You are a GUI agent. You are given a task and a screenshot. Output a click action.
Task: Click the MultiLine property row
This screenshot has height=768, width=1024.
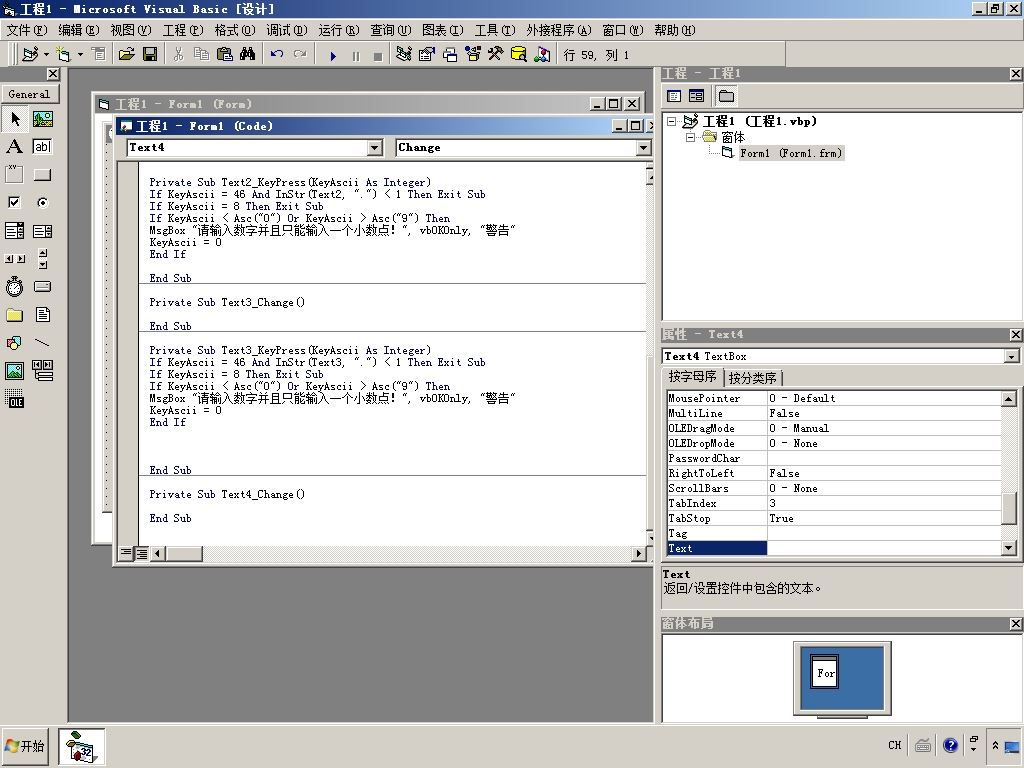coord(833,413)
